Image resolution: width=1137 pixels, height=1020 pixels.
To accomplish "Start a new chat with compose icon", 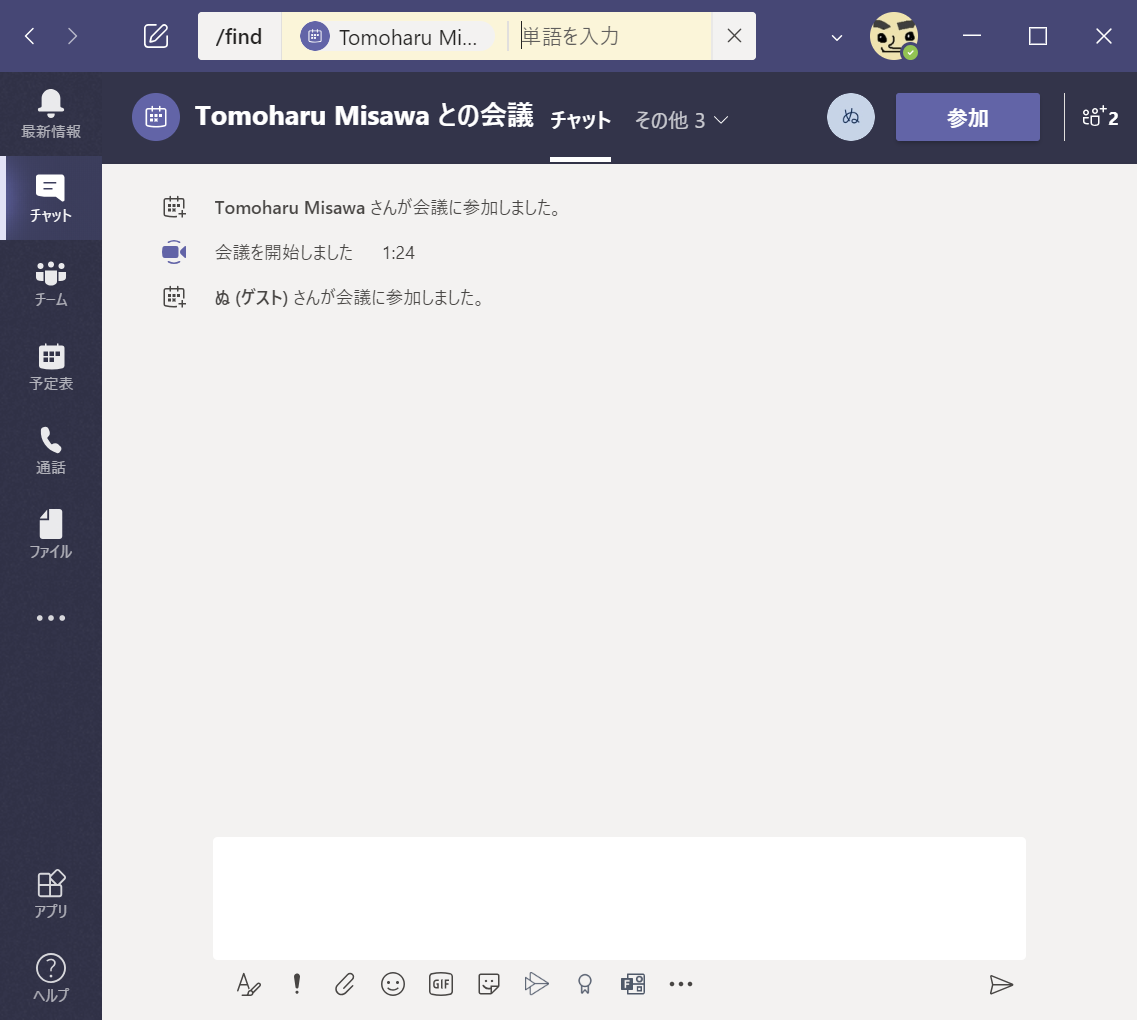I will point(156,36).
